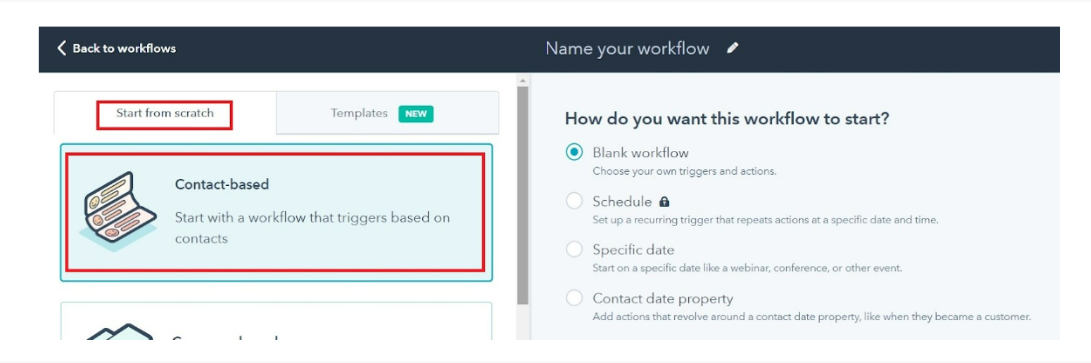
Task: Go back to workflows link
Action: point(116,48)
